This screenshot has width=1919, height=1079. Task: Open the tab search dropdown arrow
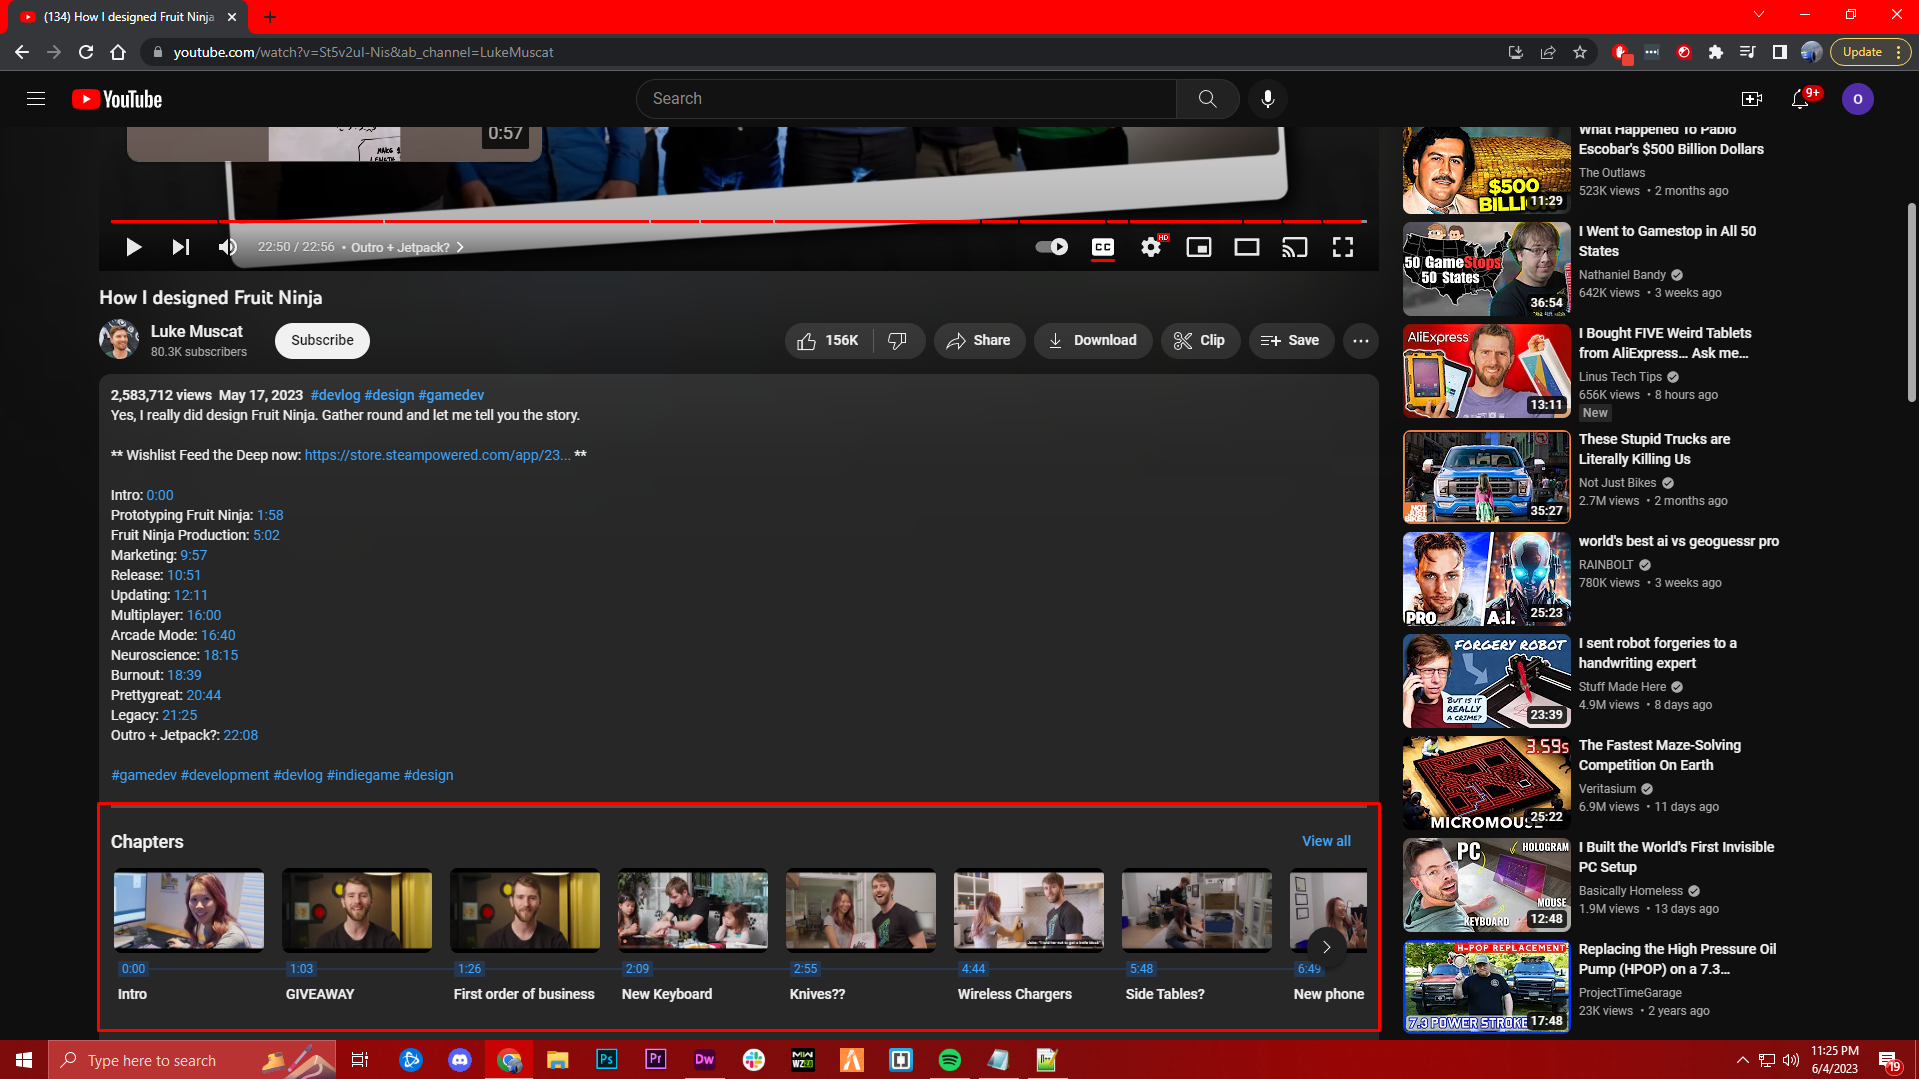tap(1759, 15)
